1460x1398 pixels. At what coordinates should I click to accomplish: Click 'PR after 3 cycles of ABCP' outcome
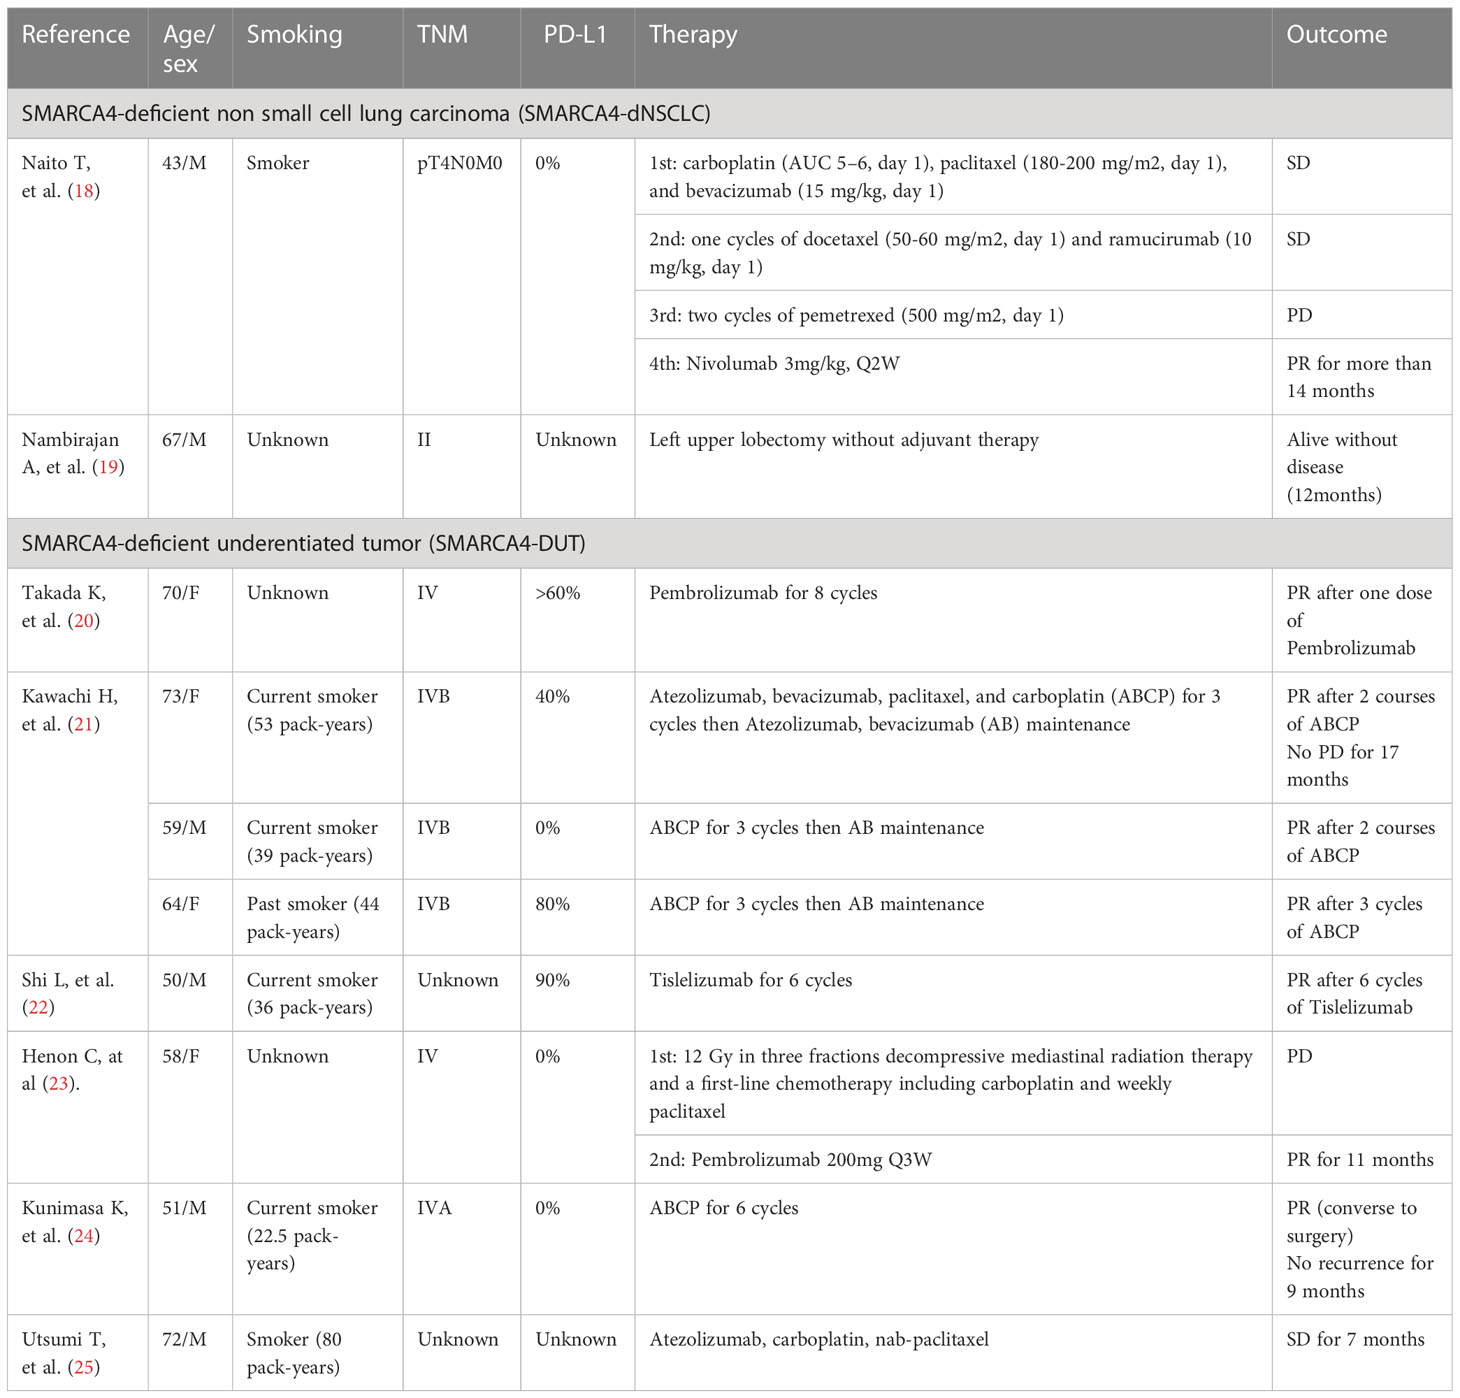(x=1362, y=918)
